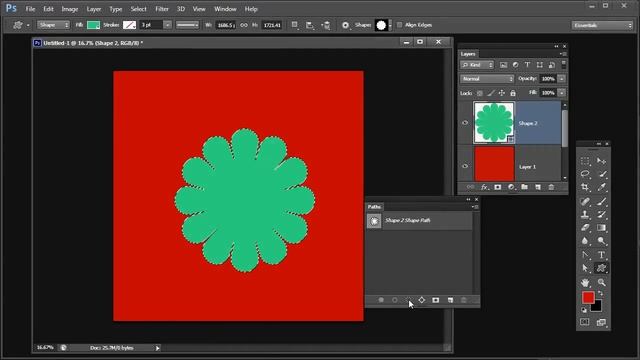
Task: Toggle type layer filter
Action: coord(527,65)
